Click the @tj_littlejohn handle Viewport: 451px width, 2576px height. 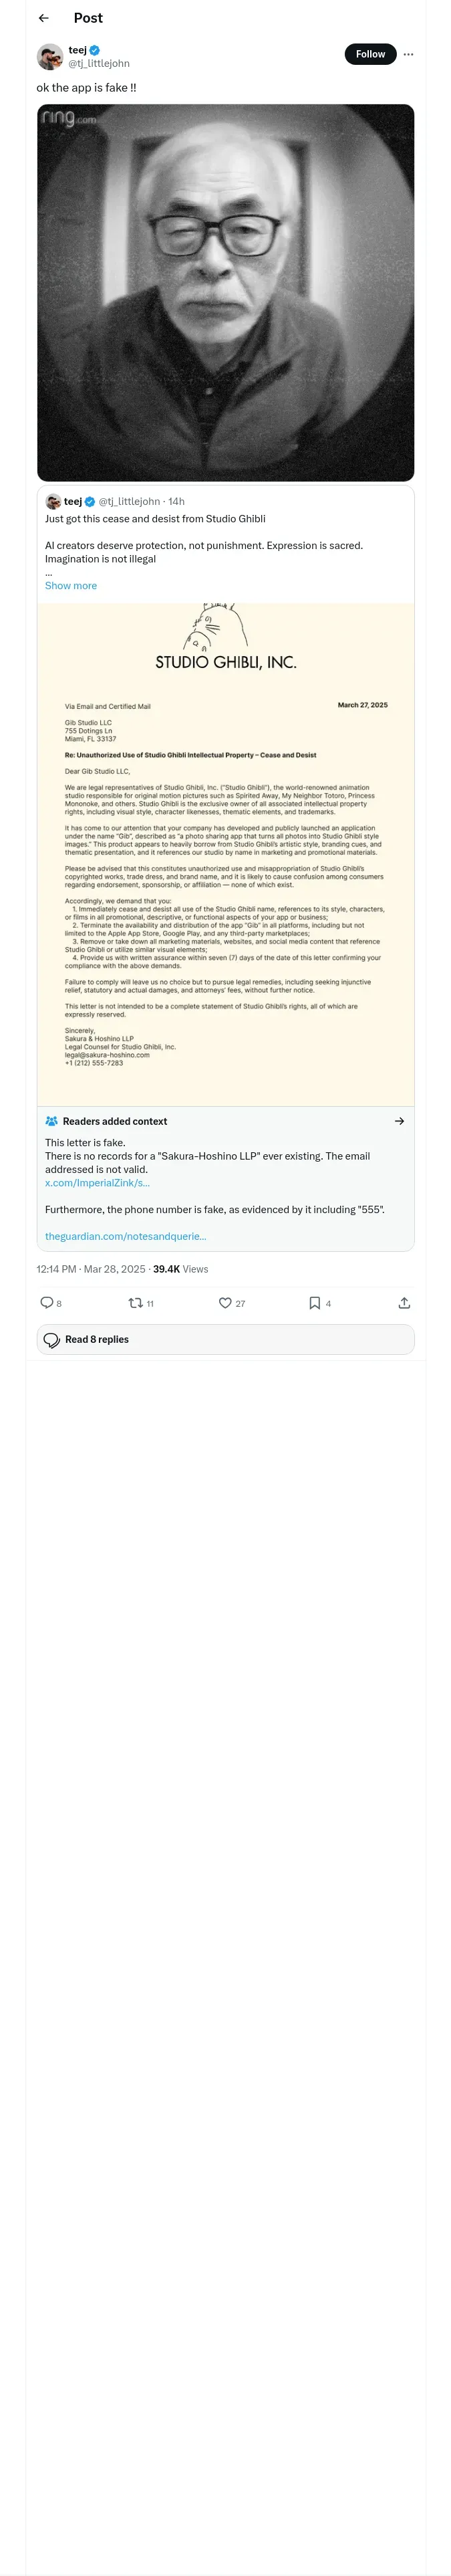click(99, 63)
